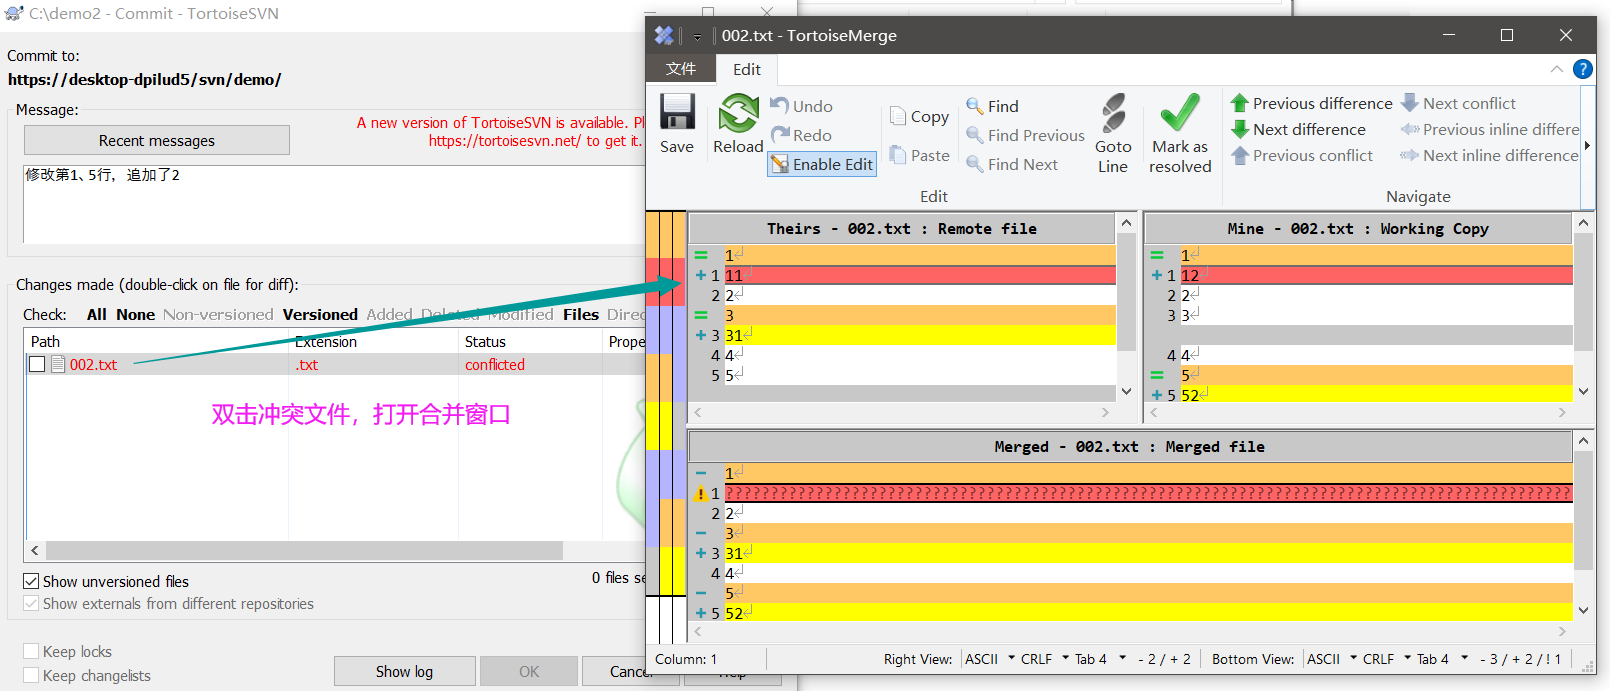1610x691 pixels.
Task: Click the Mark as resolved checkmark
Action: pyautogui.click(x=1180, y=113)
